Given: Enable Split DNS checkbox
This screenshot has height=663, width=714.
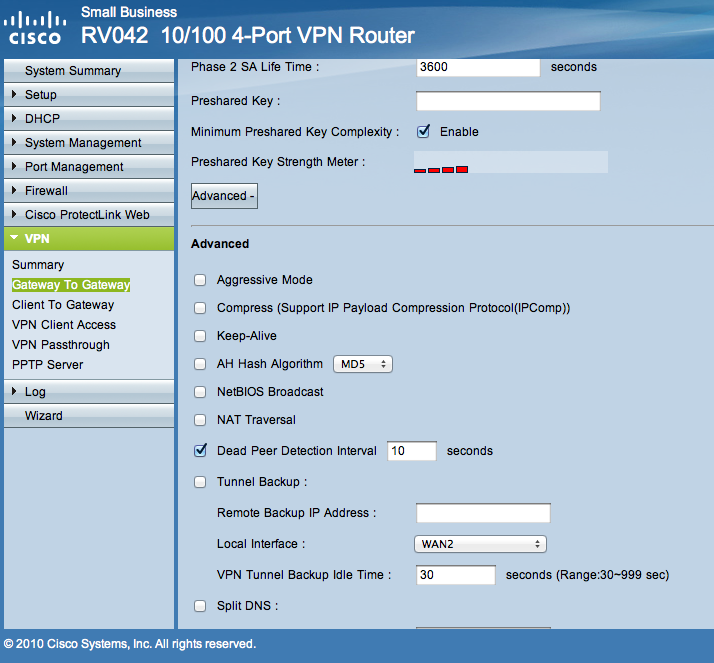Looking at the screenshot, I should pos(200,606).
